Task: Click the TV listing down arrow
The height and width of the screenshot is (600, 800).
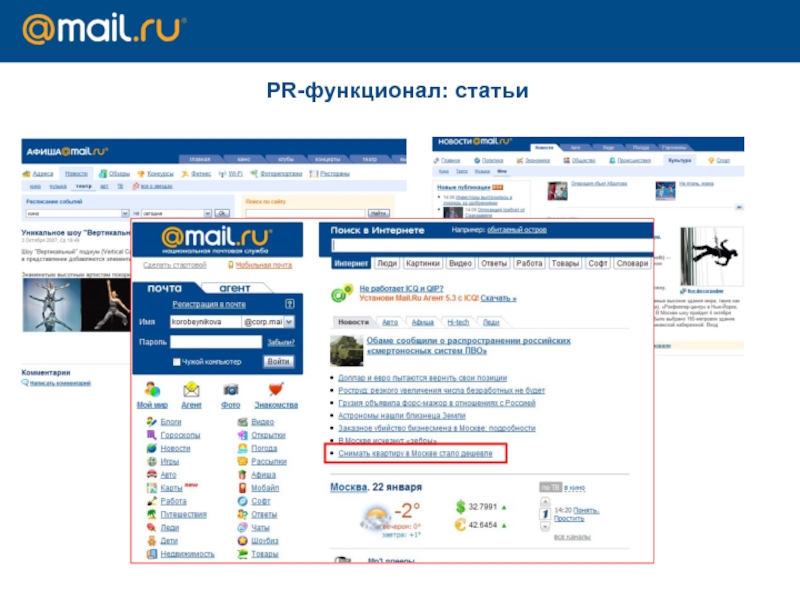Action: click(545, 526)
